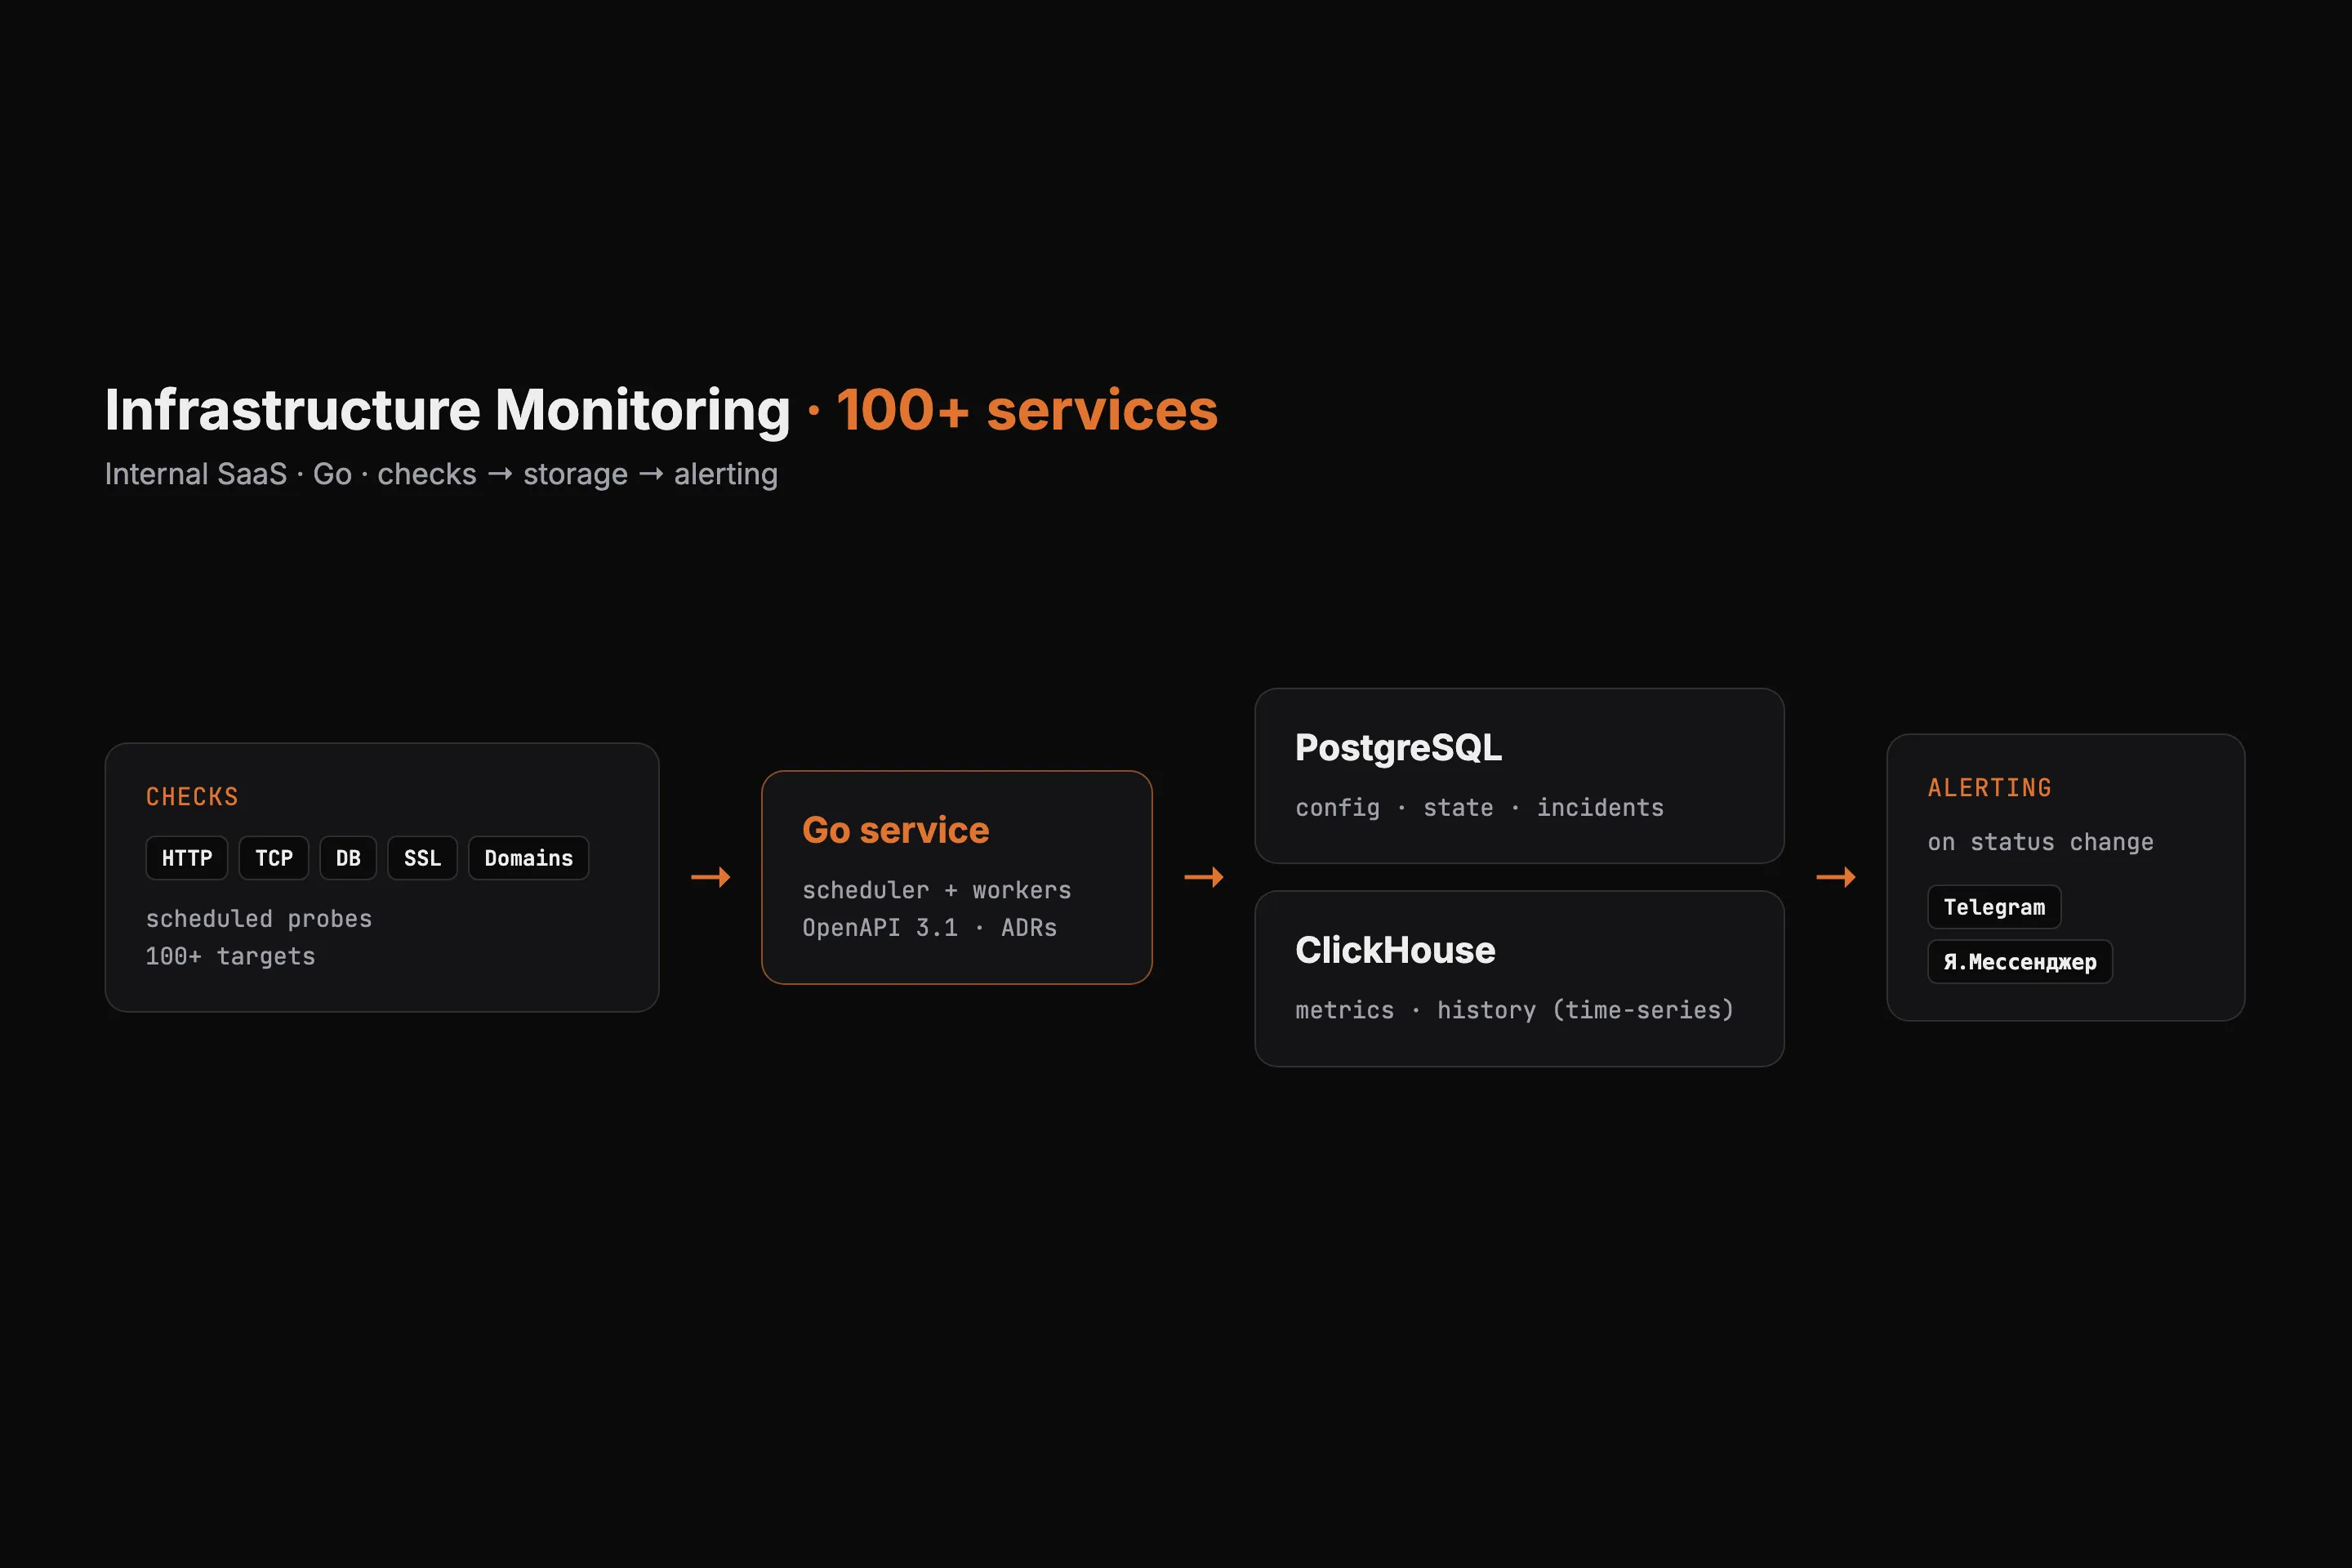Click the orange 100+ services text
This screenshot has width=2352, height=1568.
click(1027, 410)
